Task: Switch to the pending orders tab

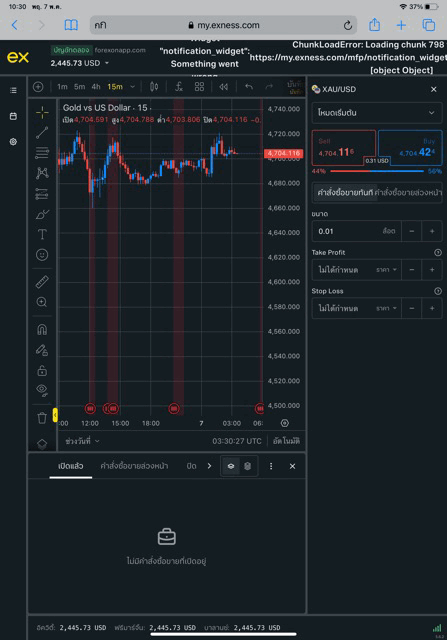Action: [134, 466]
